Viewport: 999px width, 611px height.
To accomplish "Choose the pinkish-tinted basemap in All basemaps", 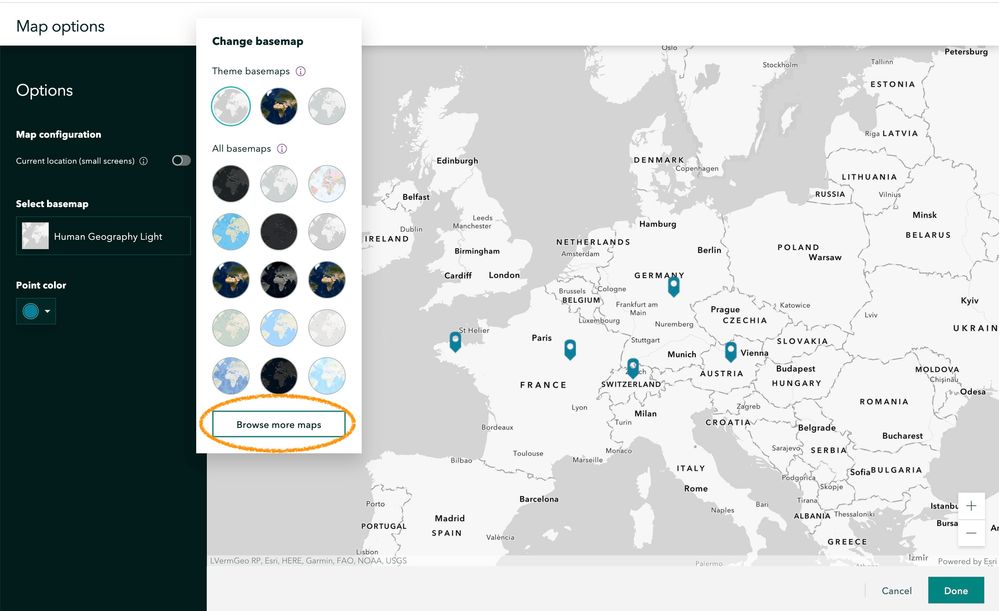I will pyautogui.click(x=327, y=183).
